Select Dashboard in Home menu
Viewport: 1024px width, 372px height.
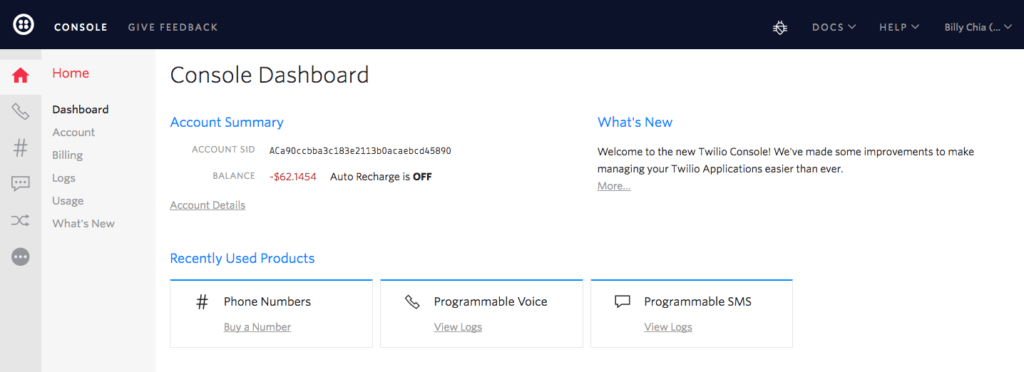(x=80, y=110)
